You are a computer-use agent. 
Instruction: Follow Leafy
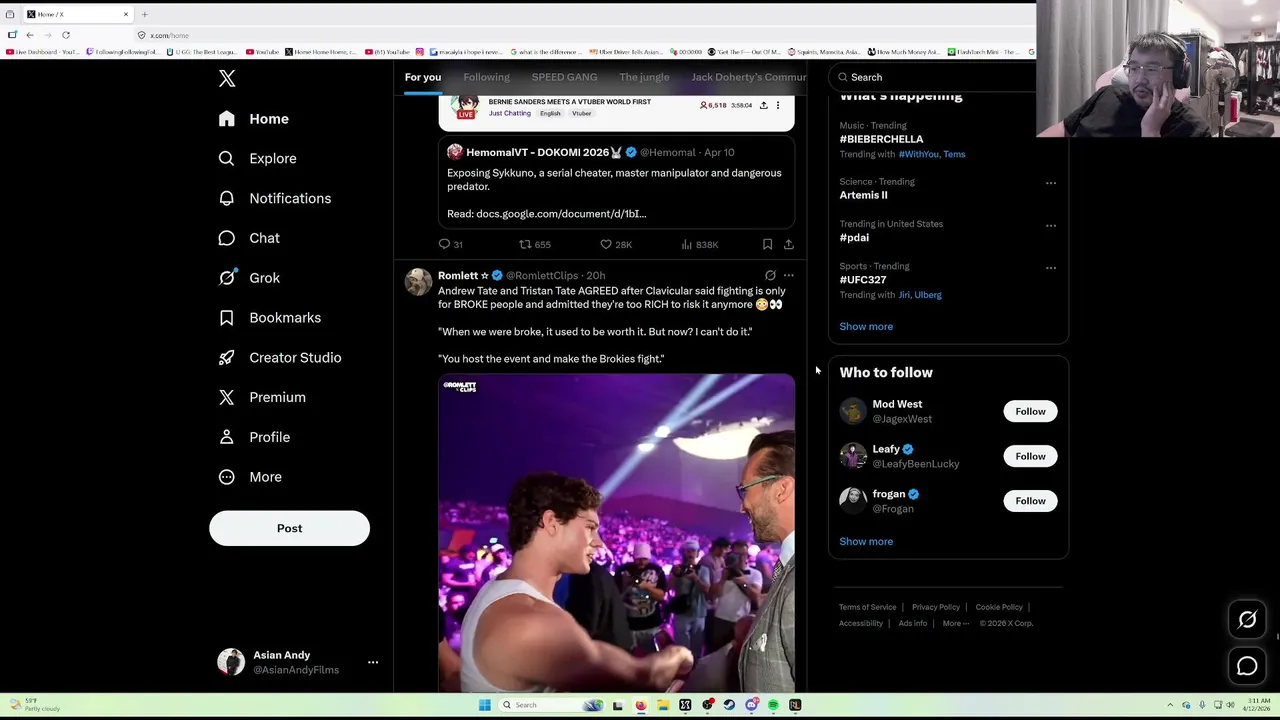(1030, 456)
